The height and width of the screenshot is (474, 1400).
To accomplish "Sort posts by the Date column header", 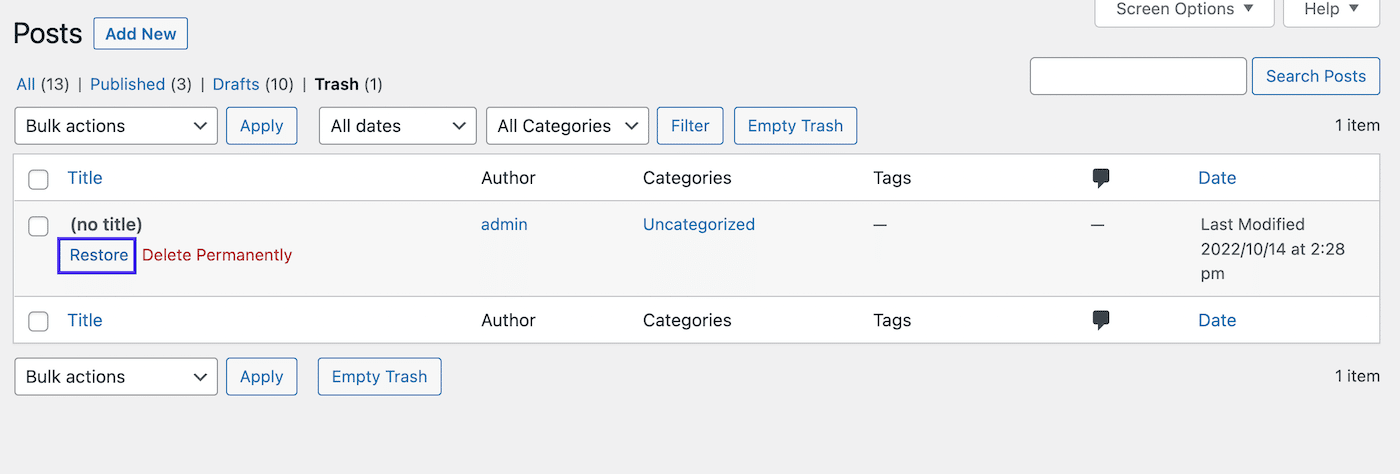I will 1217,178.
